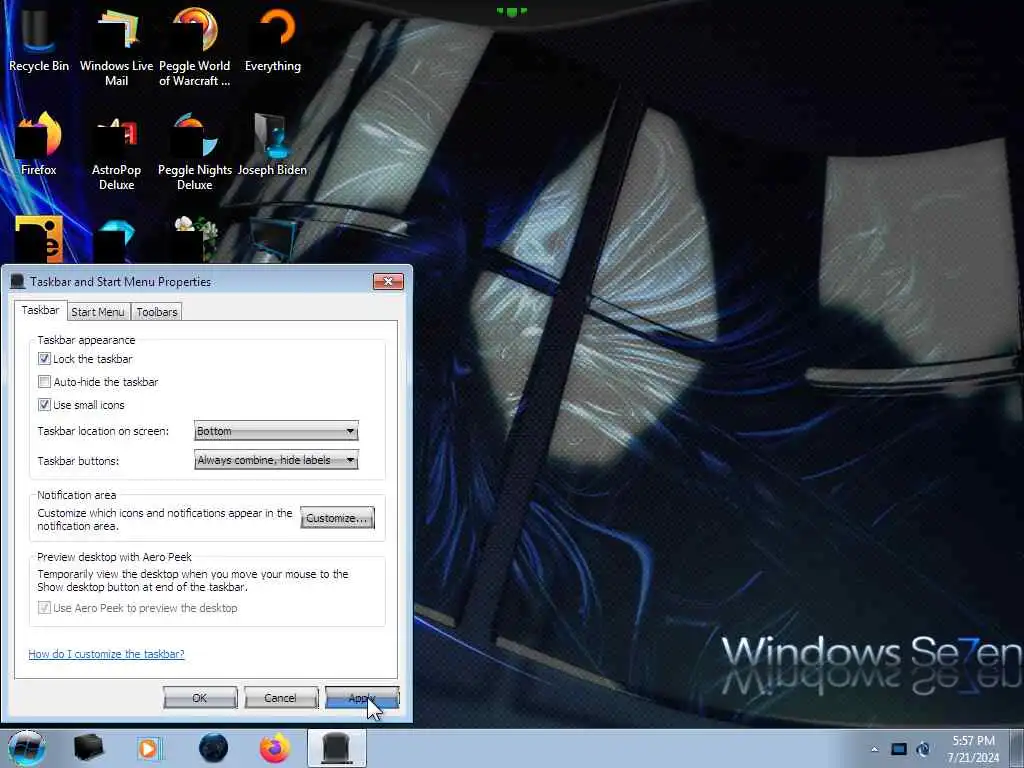1024x768 pixels.
Task: Select the Firefox desktop shortcut
Action: click(x=39, y=144)
